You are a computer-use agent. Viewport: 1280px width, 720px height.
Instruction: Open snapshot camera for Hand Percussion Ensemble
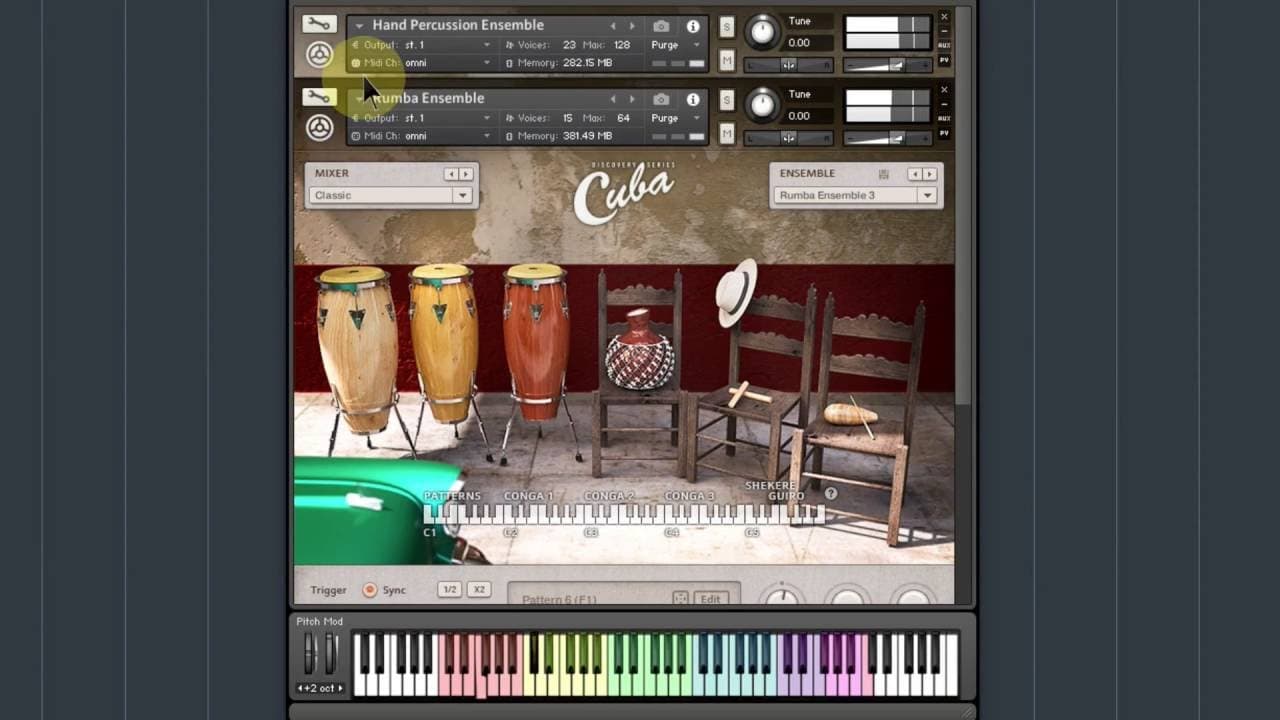(661, 26)
